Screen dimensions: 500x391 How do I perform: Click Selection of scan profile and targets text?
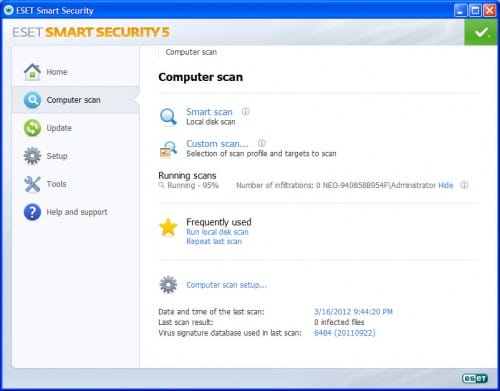(x=261, y=154)
